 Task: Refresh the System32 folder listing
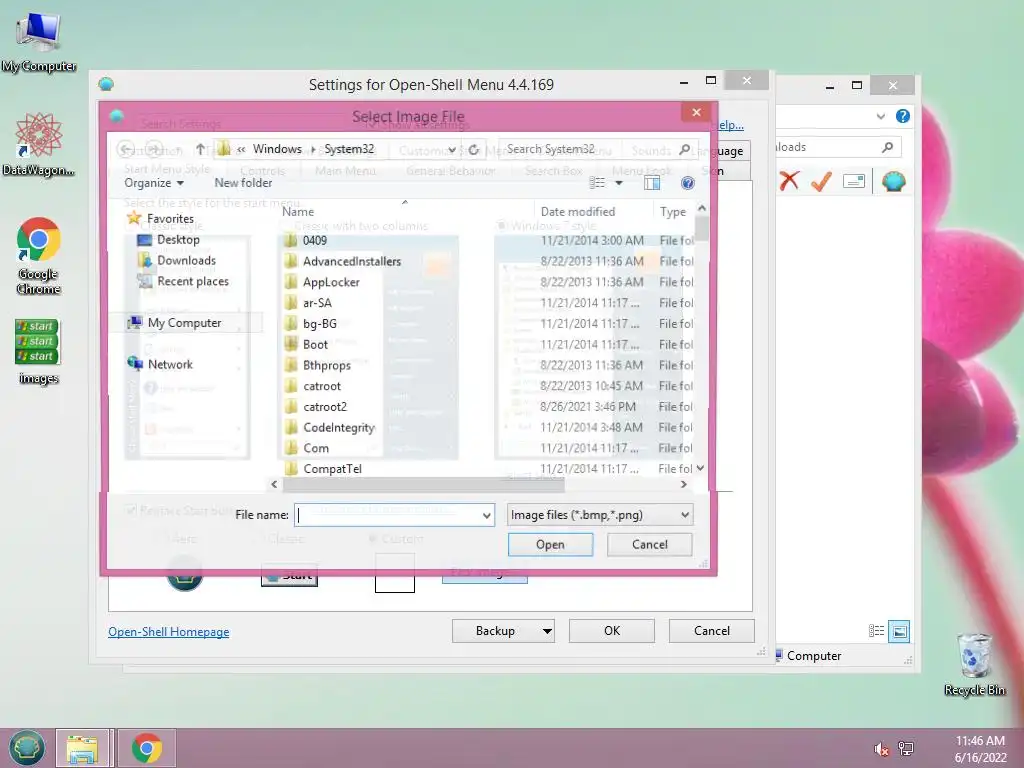point(473,150)
